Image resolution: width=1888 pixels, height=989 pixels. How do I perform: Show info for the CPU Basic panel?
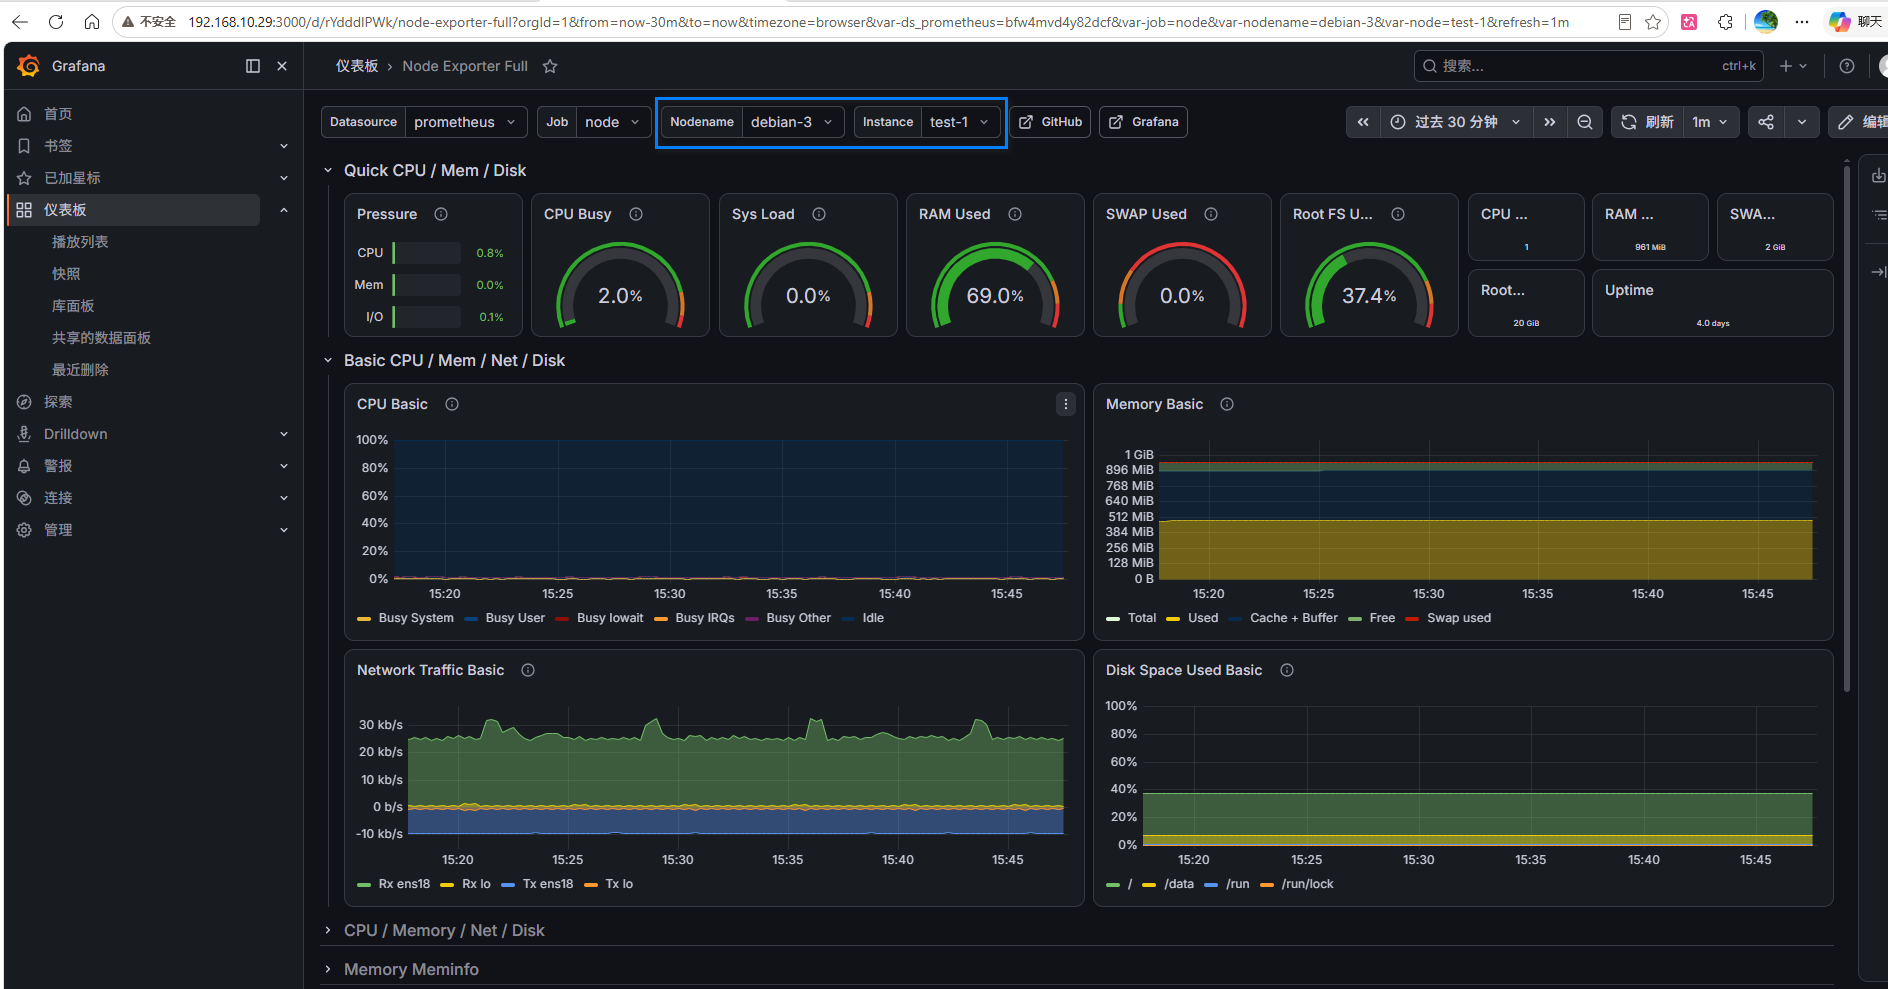click(x=452, y=404)
